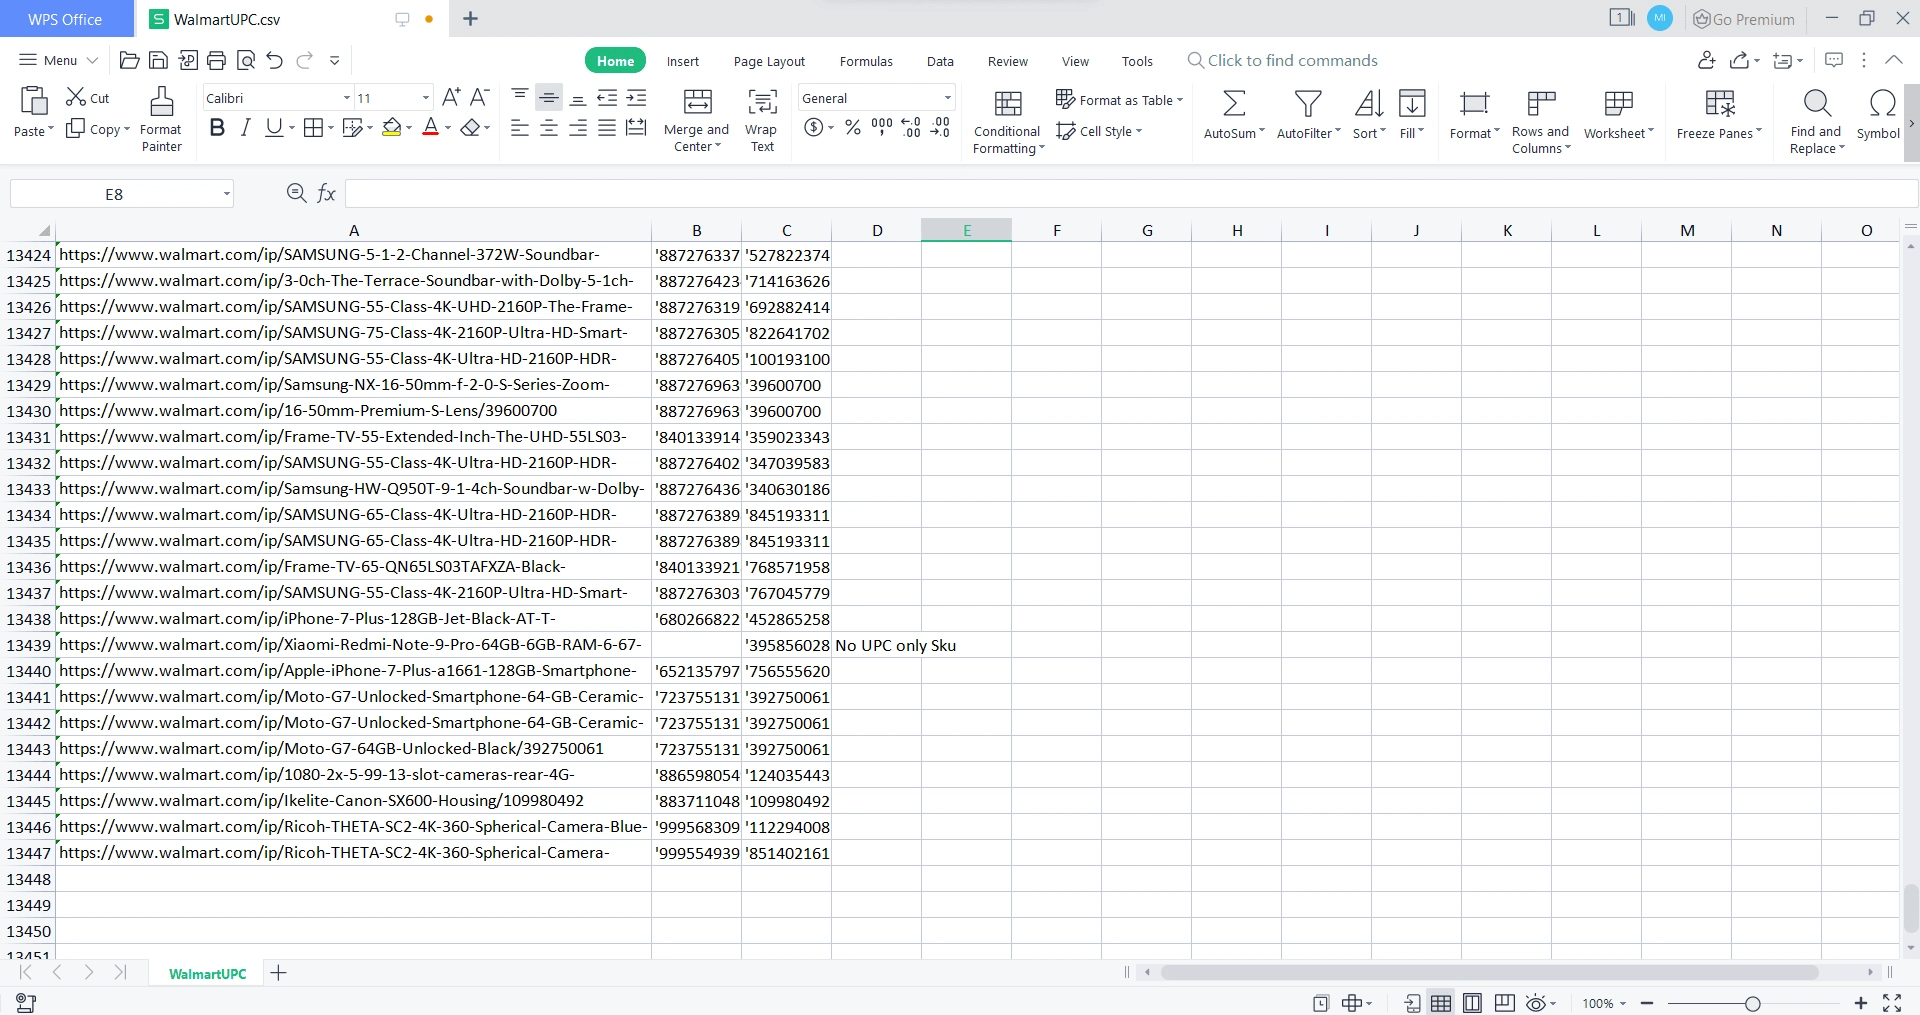This screenshot has height=1015, width=1920.
Task: Click the Paste clipboard icon
Action: click(x=33, y=102)
